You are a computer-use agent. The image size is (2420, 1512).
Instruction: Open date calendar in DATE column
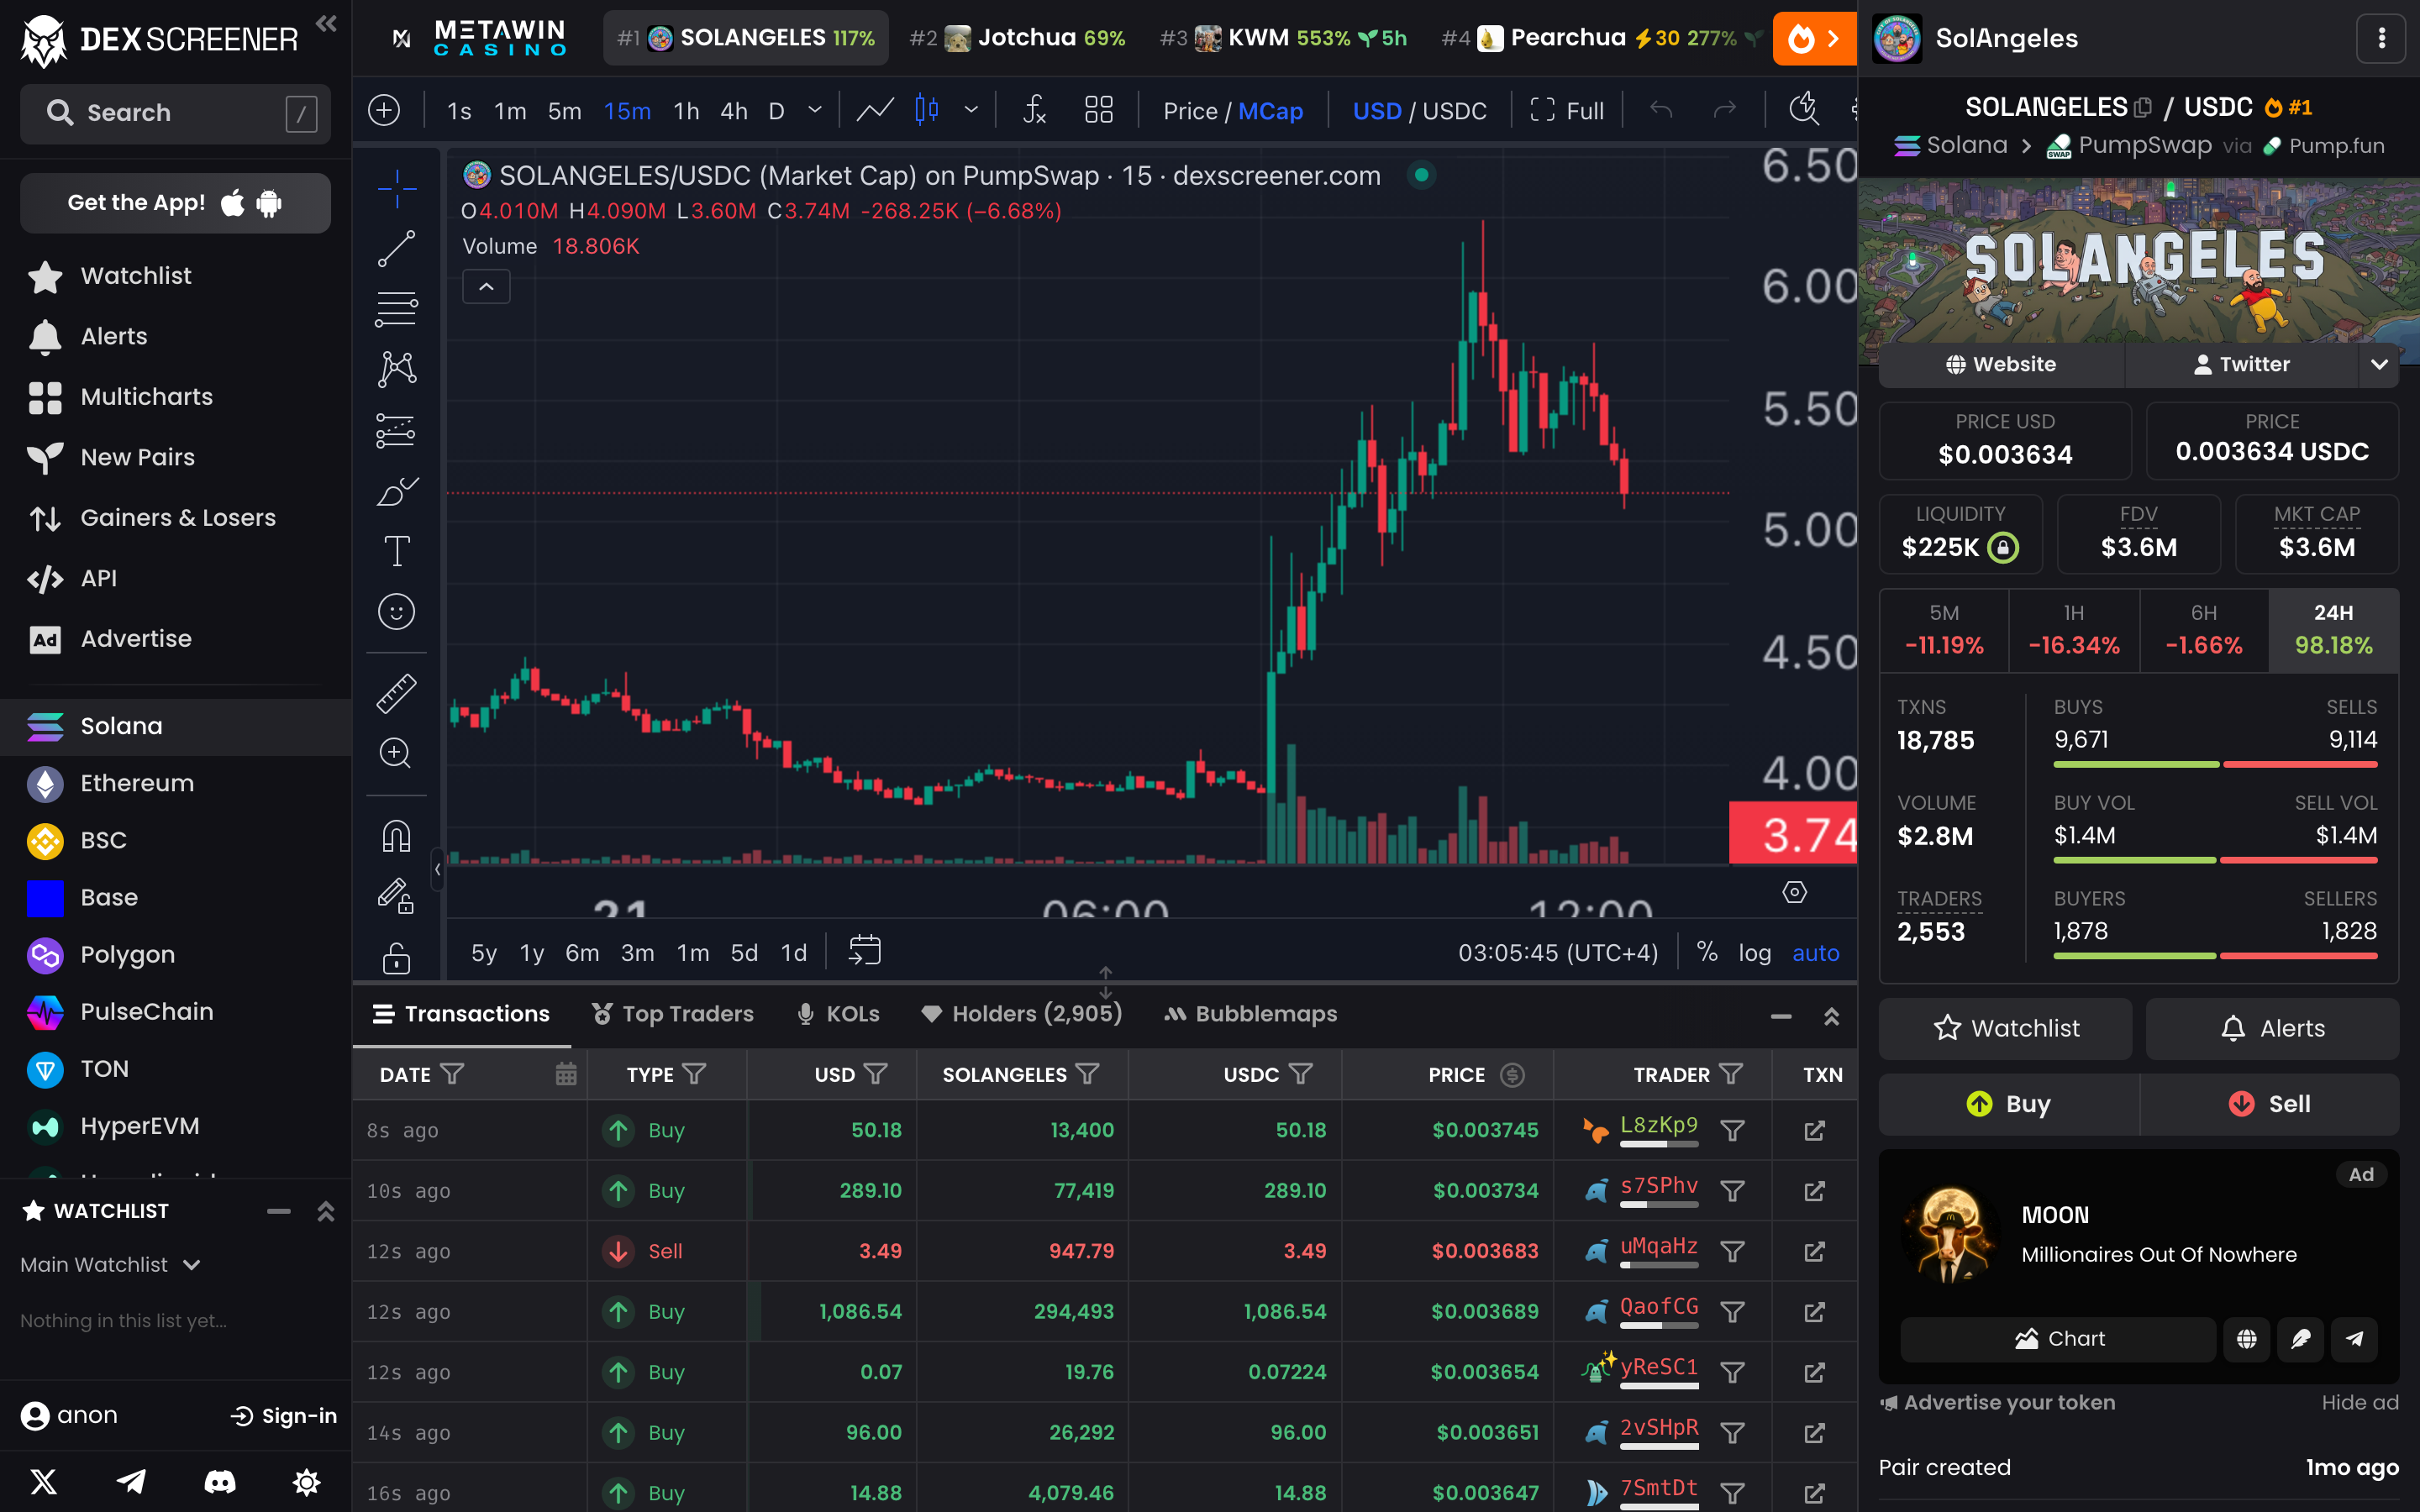566,1074
